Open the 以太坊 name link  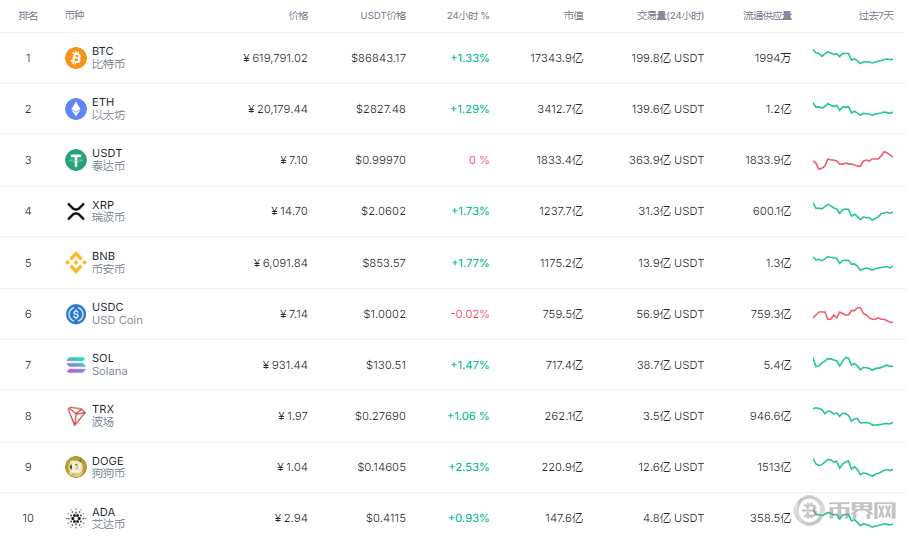108,115
